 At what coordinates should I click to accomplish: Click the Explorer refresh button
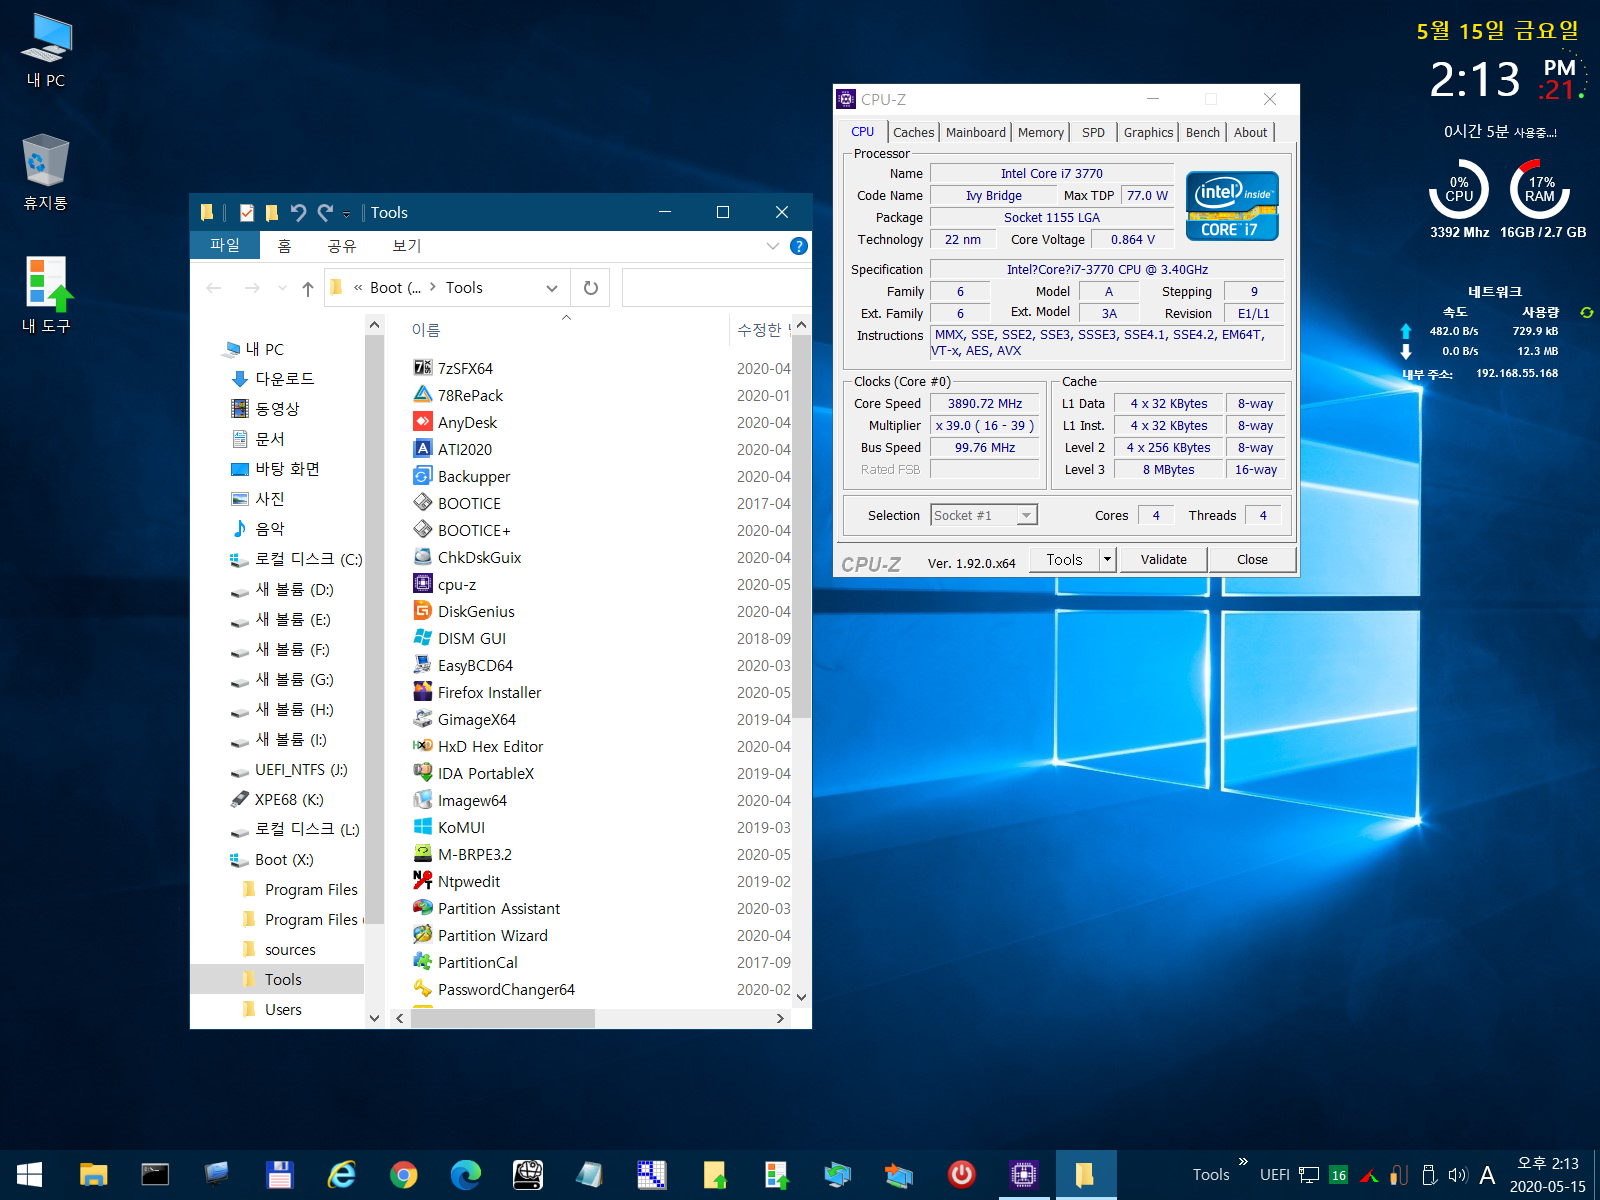pos(590,288)
